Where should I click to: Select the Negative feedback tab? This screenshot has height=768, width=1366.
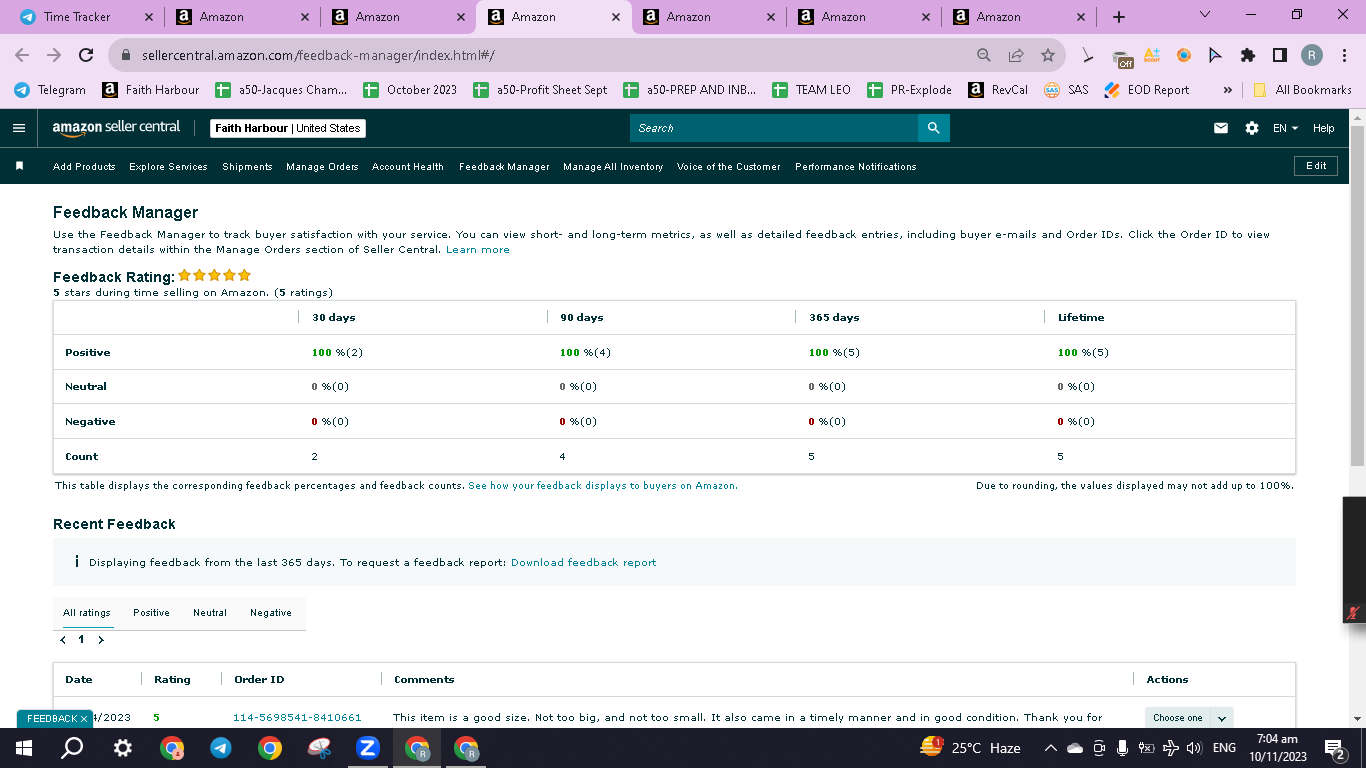[271, 613]
